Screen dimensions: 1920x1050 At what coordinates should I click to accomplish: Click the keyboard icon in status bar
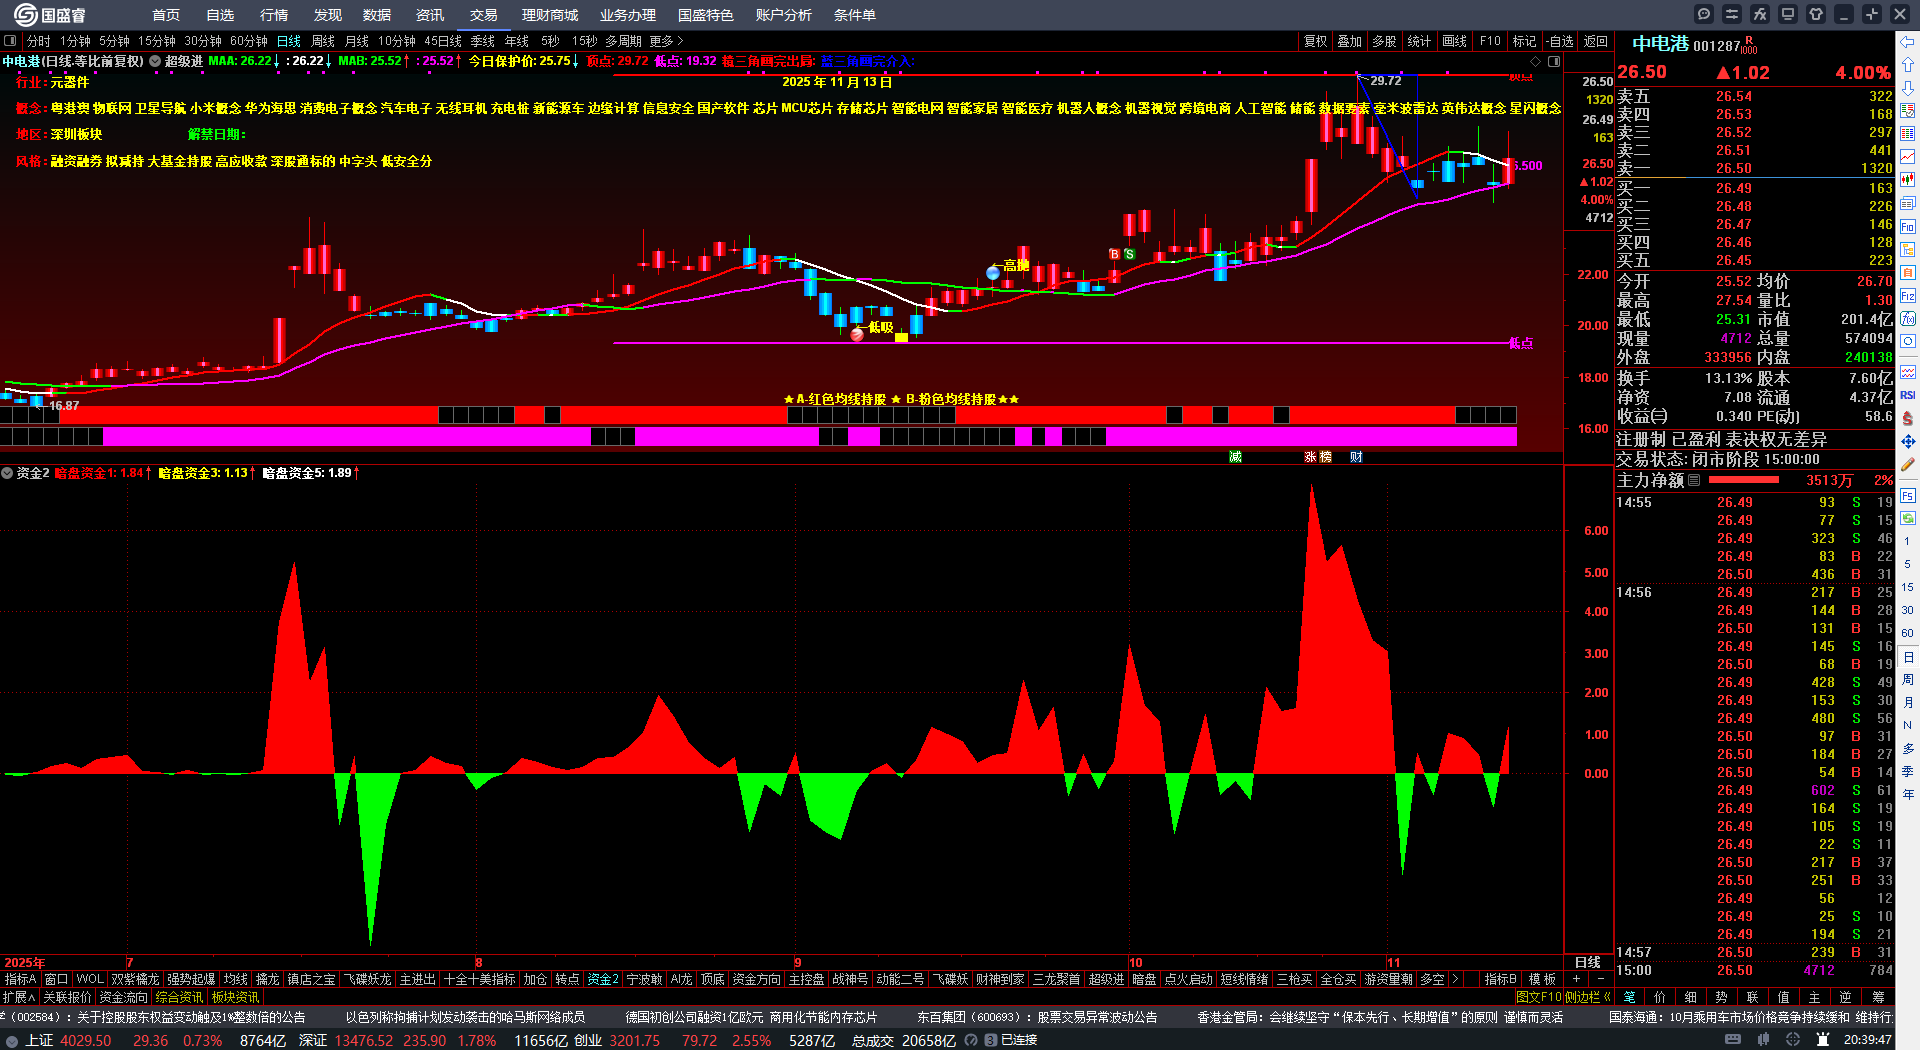tap(1733, 1040)
